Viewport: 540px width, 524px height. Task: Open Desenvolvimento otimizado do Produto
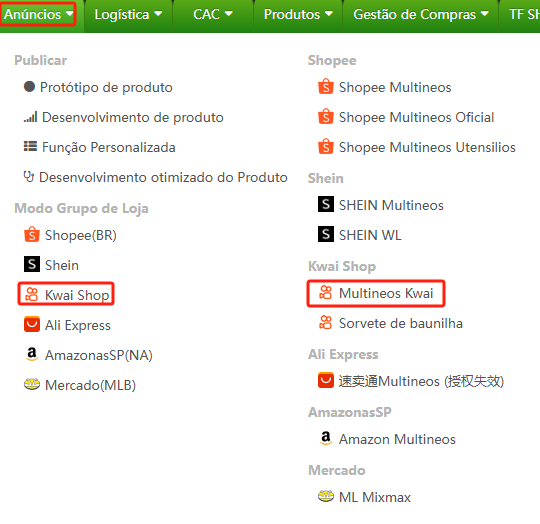pos(163,177)
